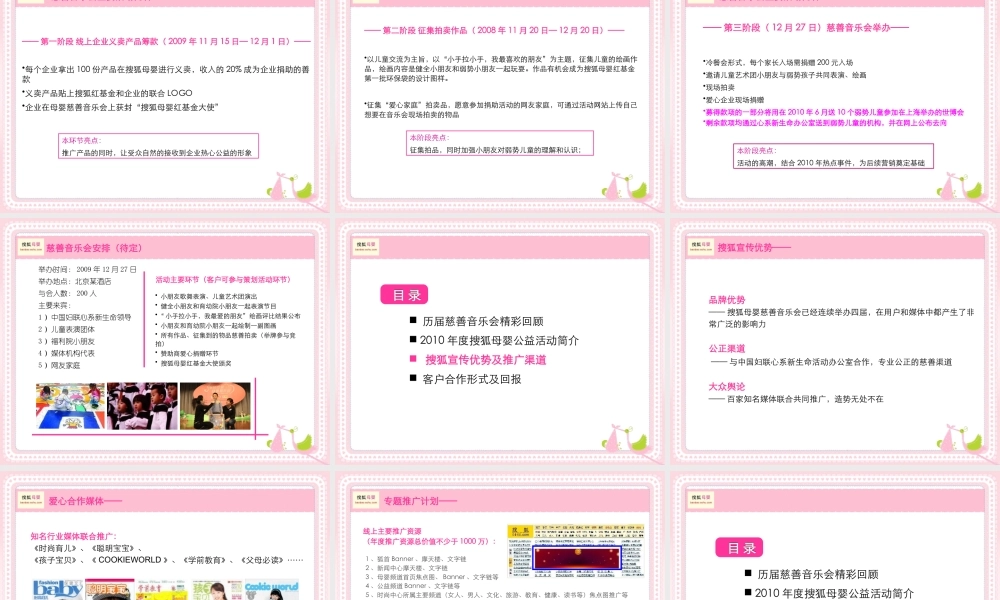Image resolution: width=1000 pixels, height=600 pixels.
Task: Click the Sohu logo on 搜狐宣传优势 slide
Action: pyautogui.click(x=700, y=247)
